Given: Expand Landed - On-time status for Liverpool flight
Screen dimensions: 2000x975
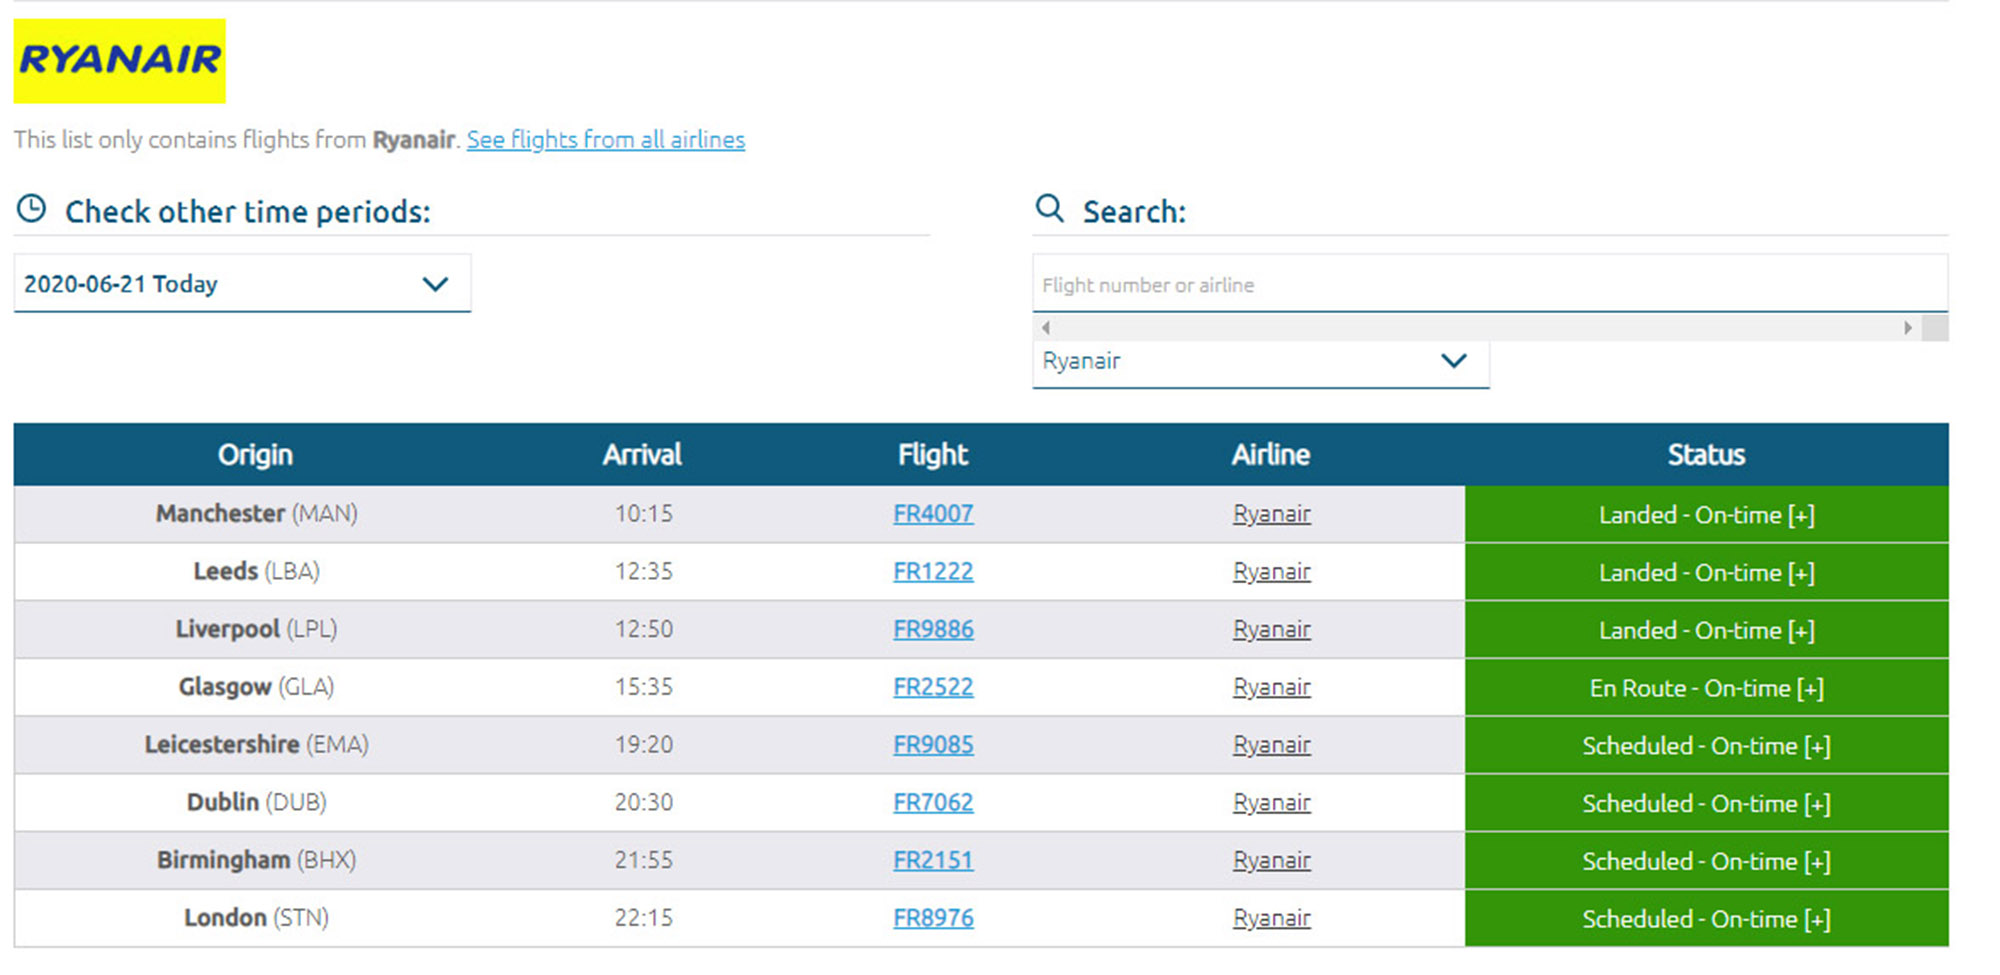Looking at the screenshot, I should pos(1706,630).
